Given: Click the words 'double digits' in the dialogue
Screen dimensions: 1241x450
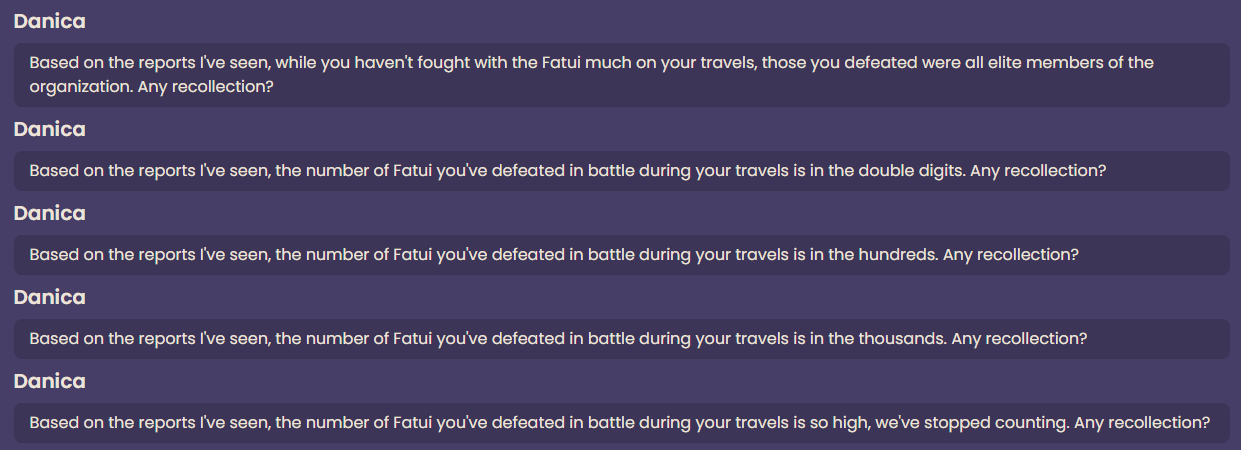Looking at the screenshot, I should (x=912, y=171).
